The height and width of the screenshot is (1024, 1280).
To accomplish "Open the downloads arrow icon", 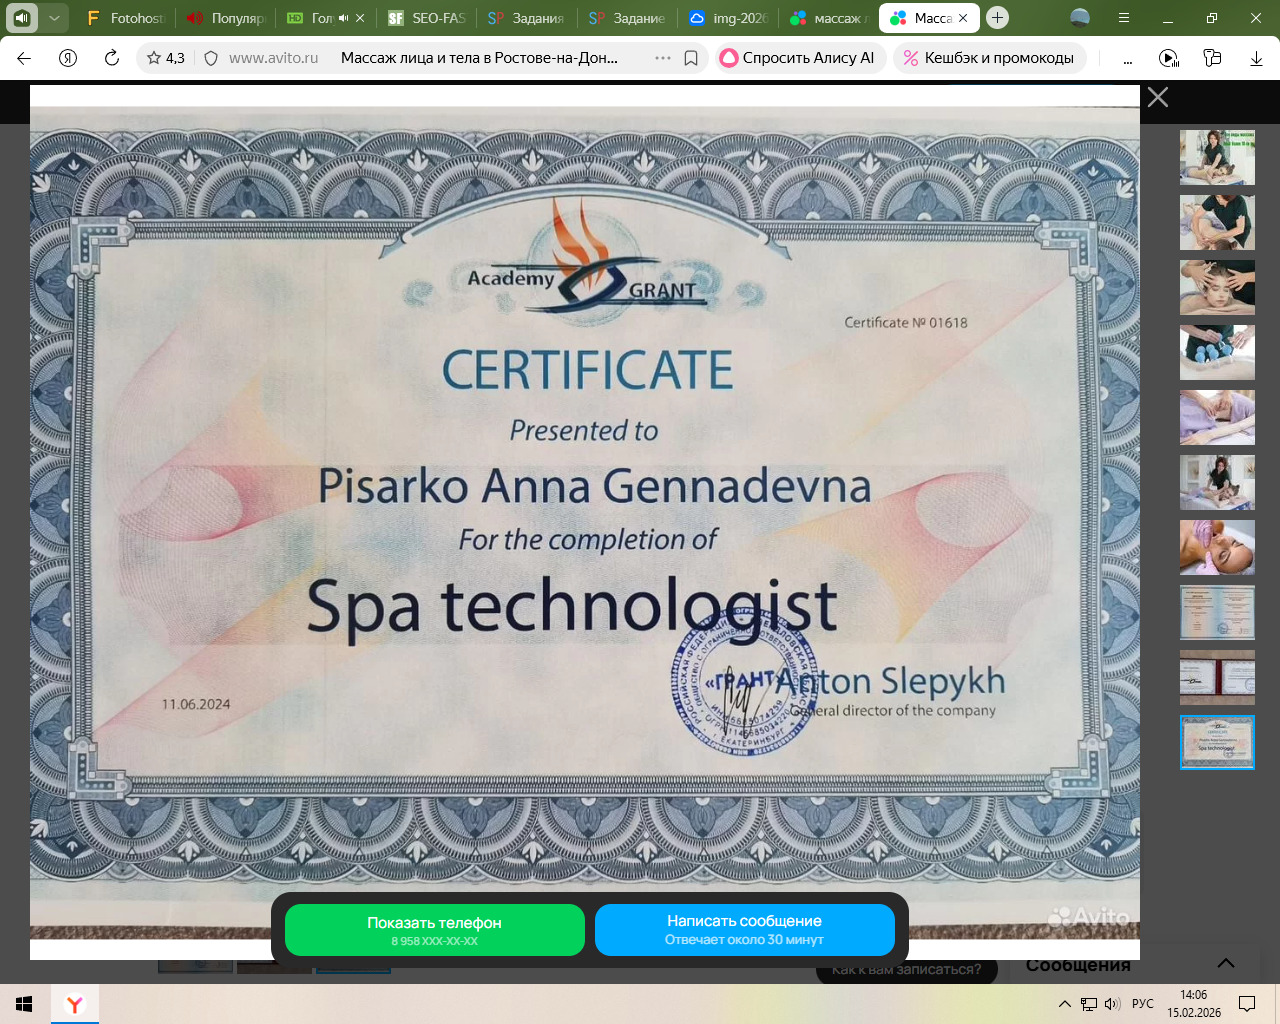I will coord(1256,58).
